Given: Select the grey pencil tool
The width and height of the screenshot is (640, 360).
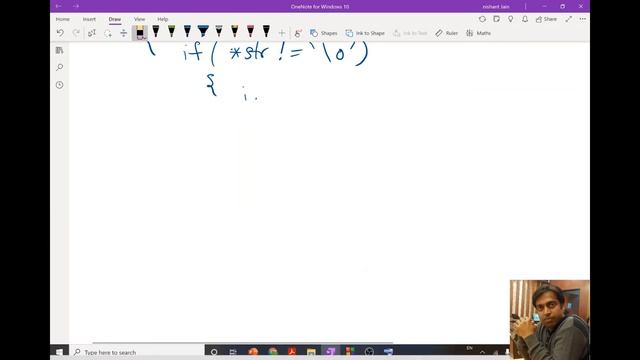Looking at the screenshot, I should pos(219,31).
